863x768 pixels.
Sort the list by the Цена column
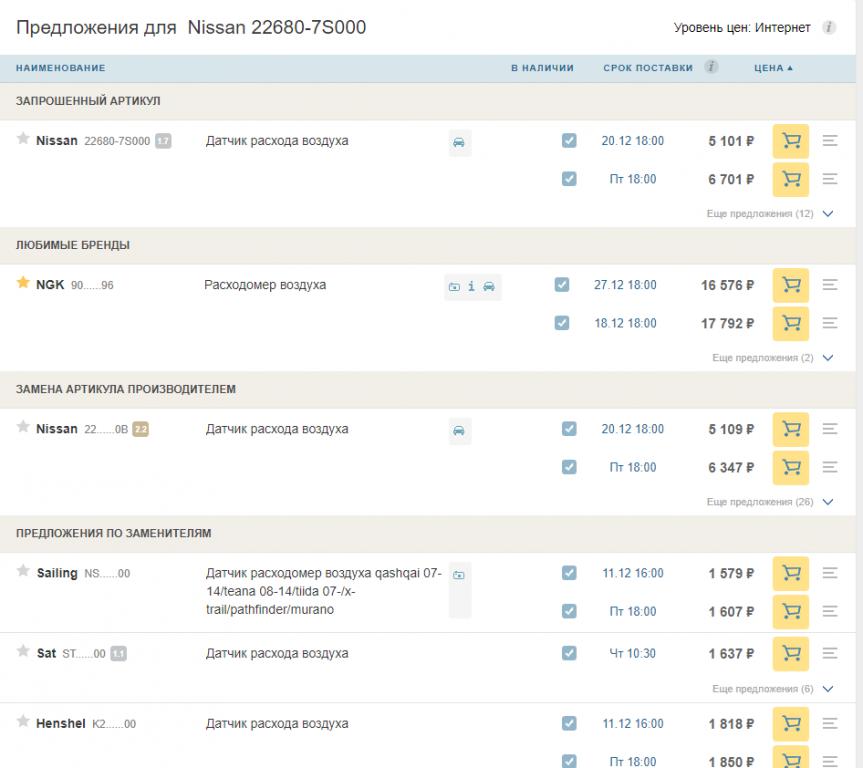pyautogui.click(x=773, y=68)
